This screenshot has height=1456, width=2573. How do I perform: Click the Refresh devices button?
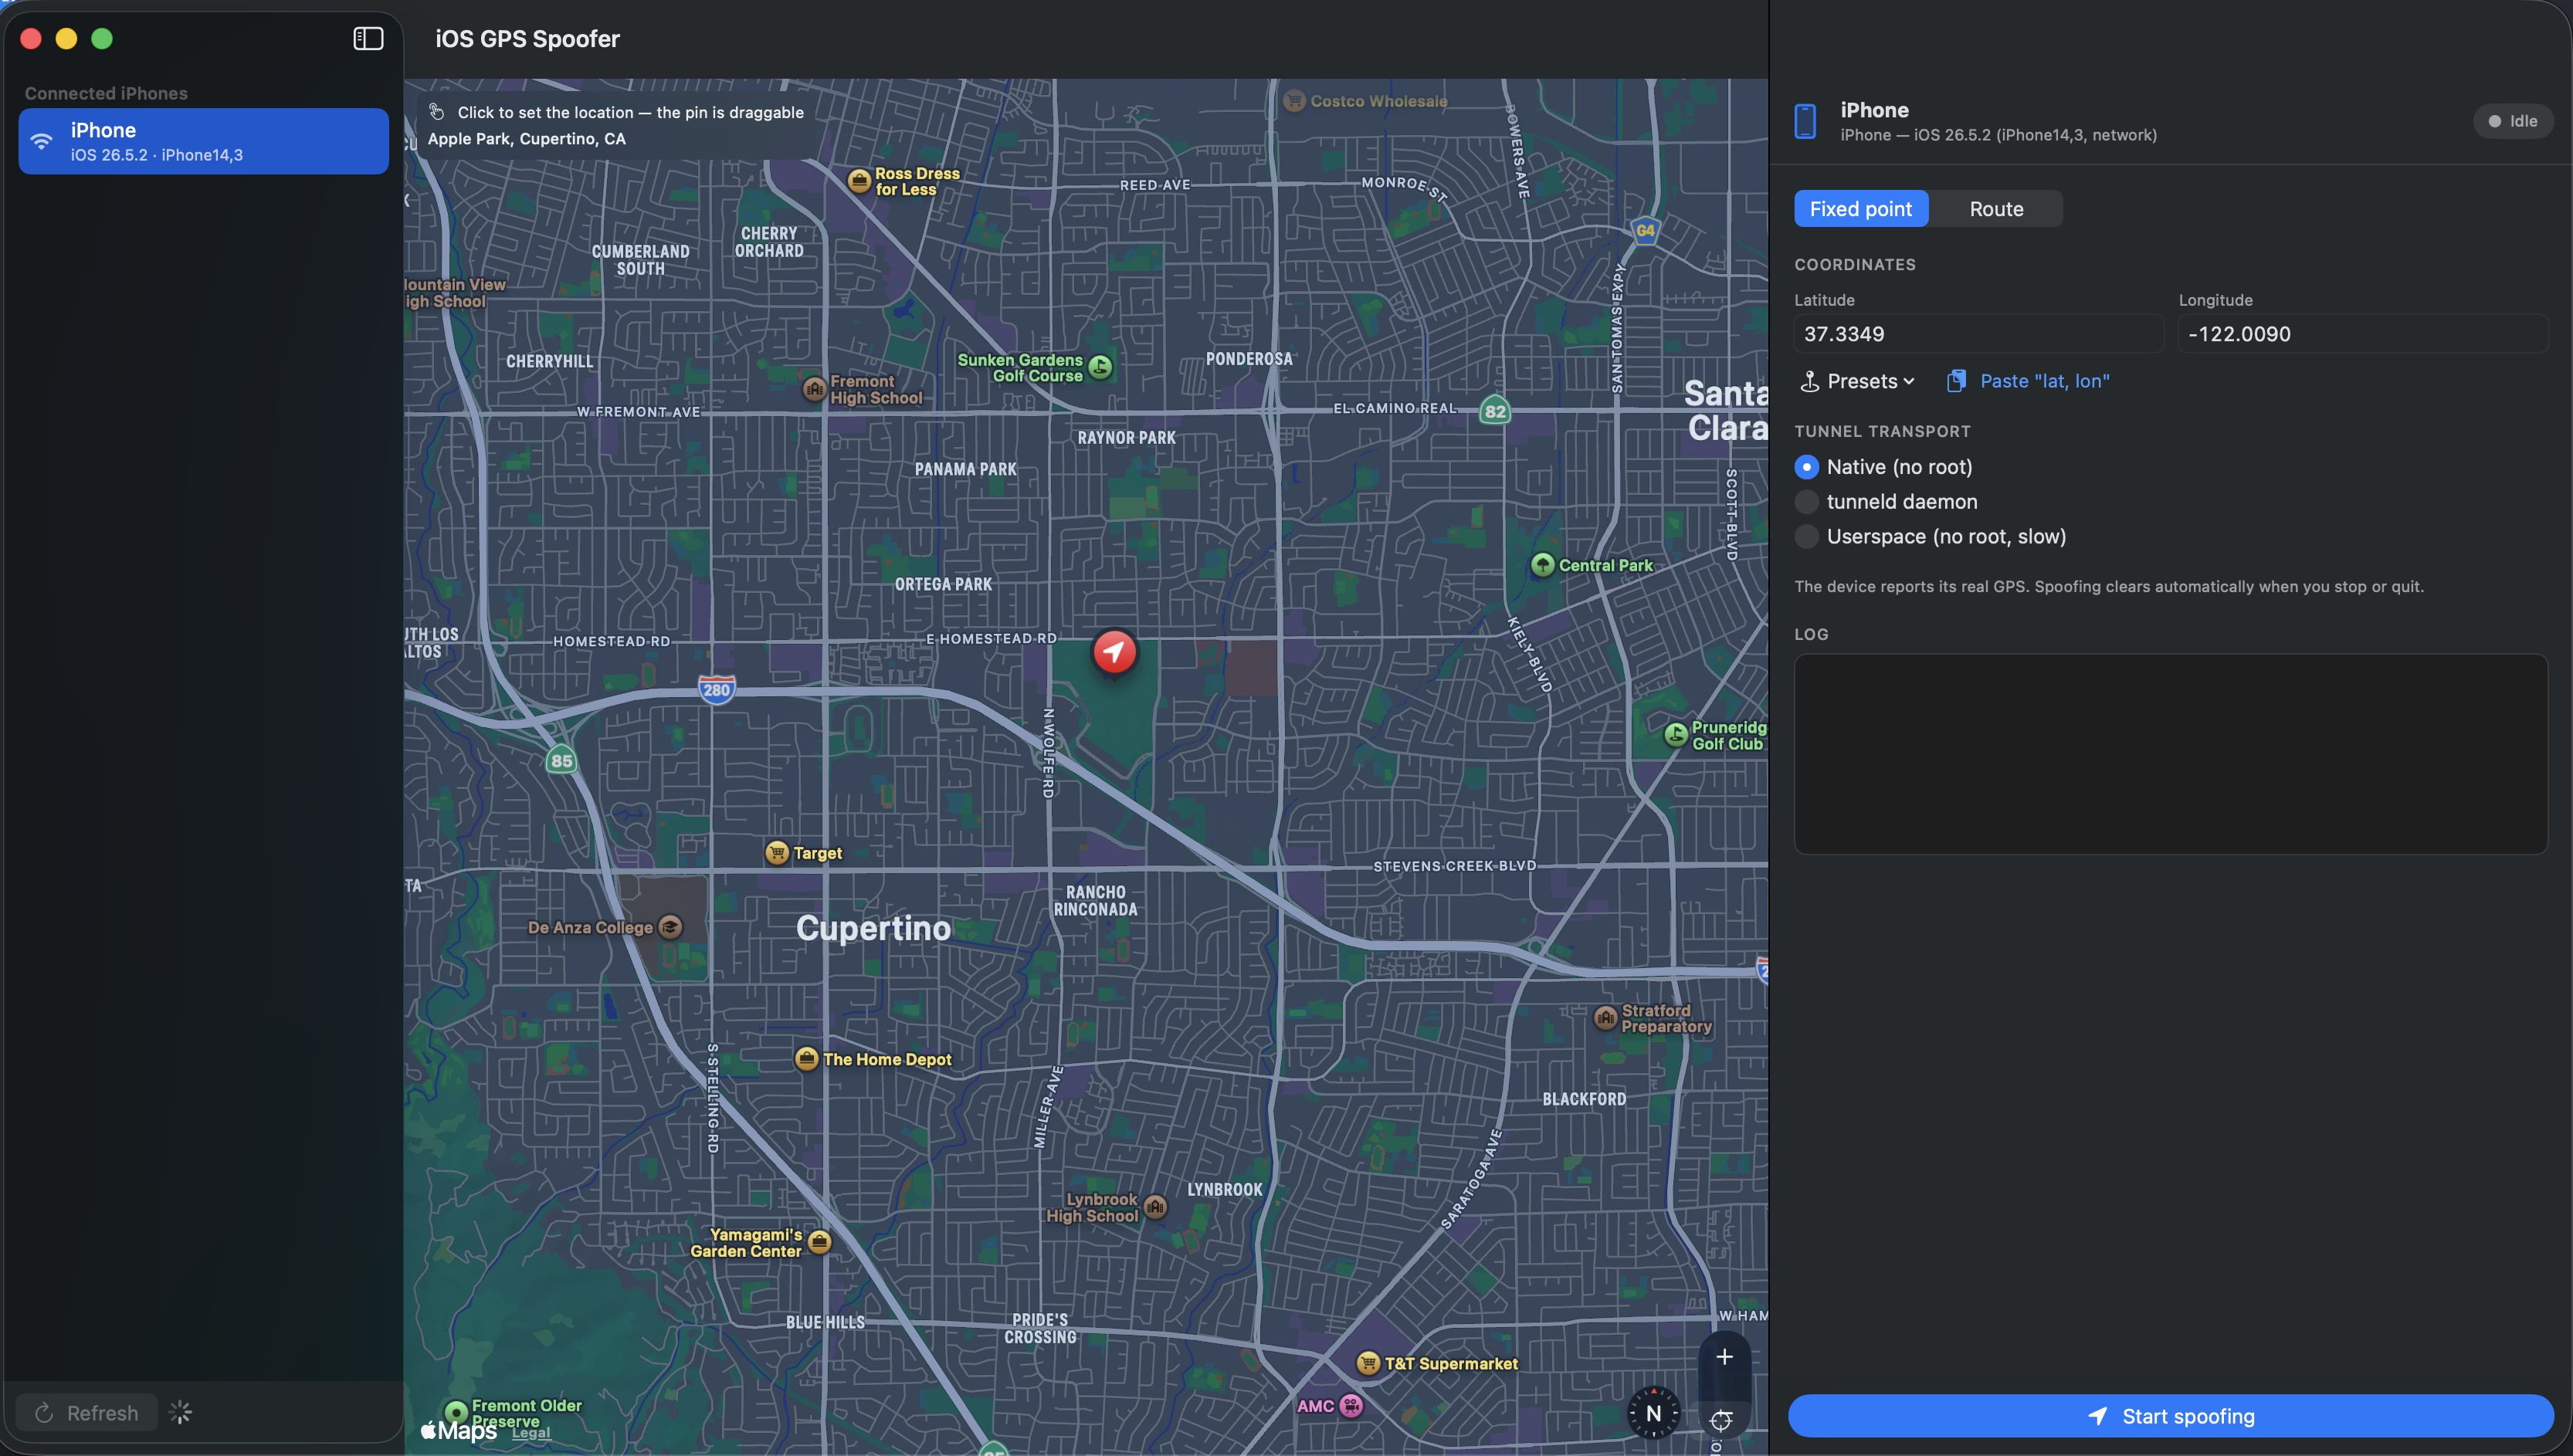point(87,1413)
